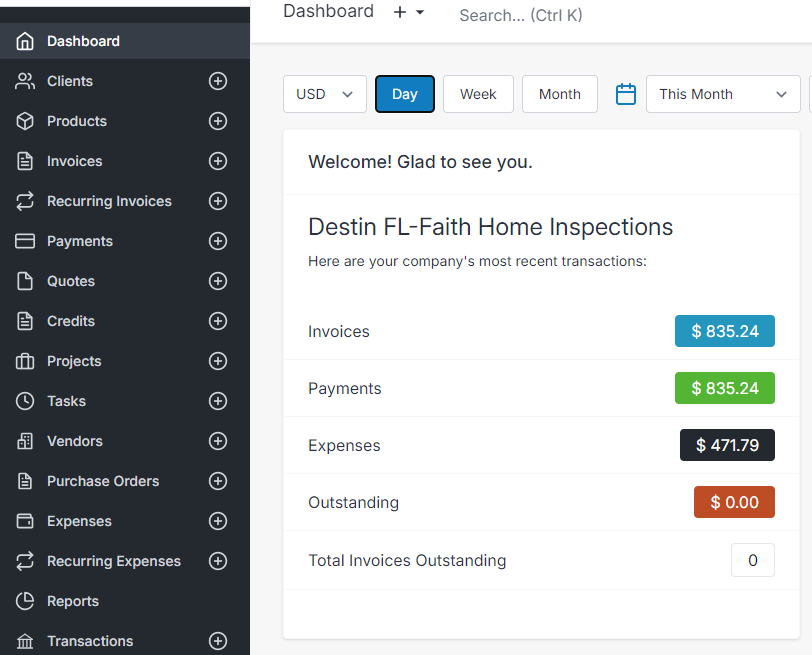Open the quick-add plus dropdown near Dashboard title

click(409, 12)
